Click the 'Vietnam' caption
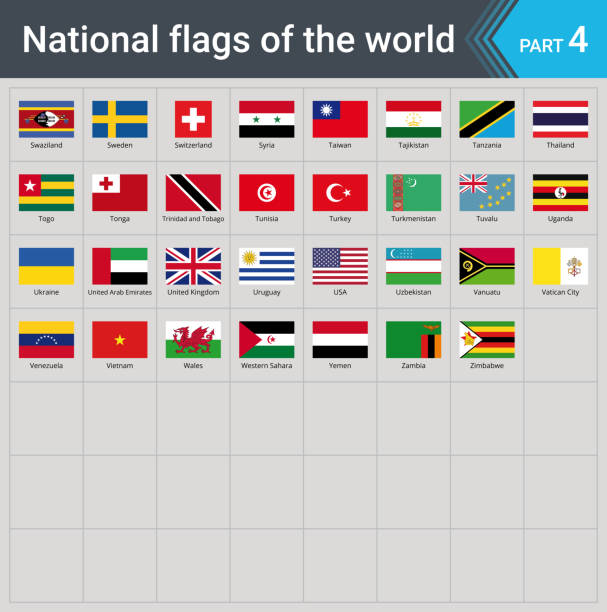Screen dimensions: 607x612 pos(119,365)
